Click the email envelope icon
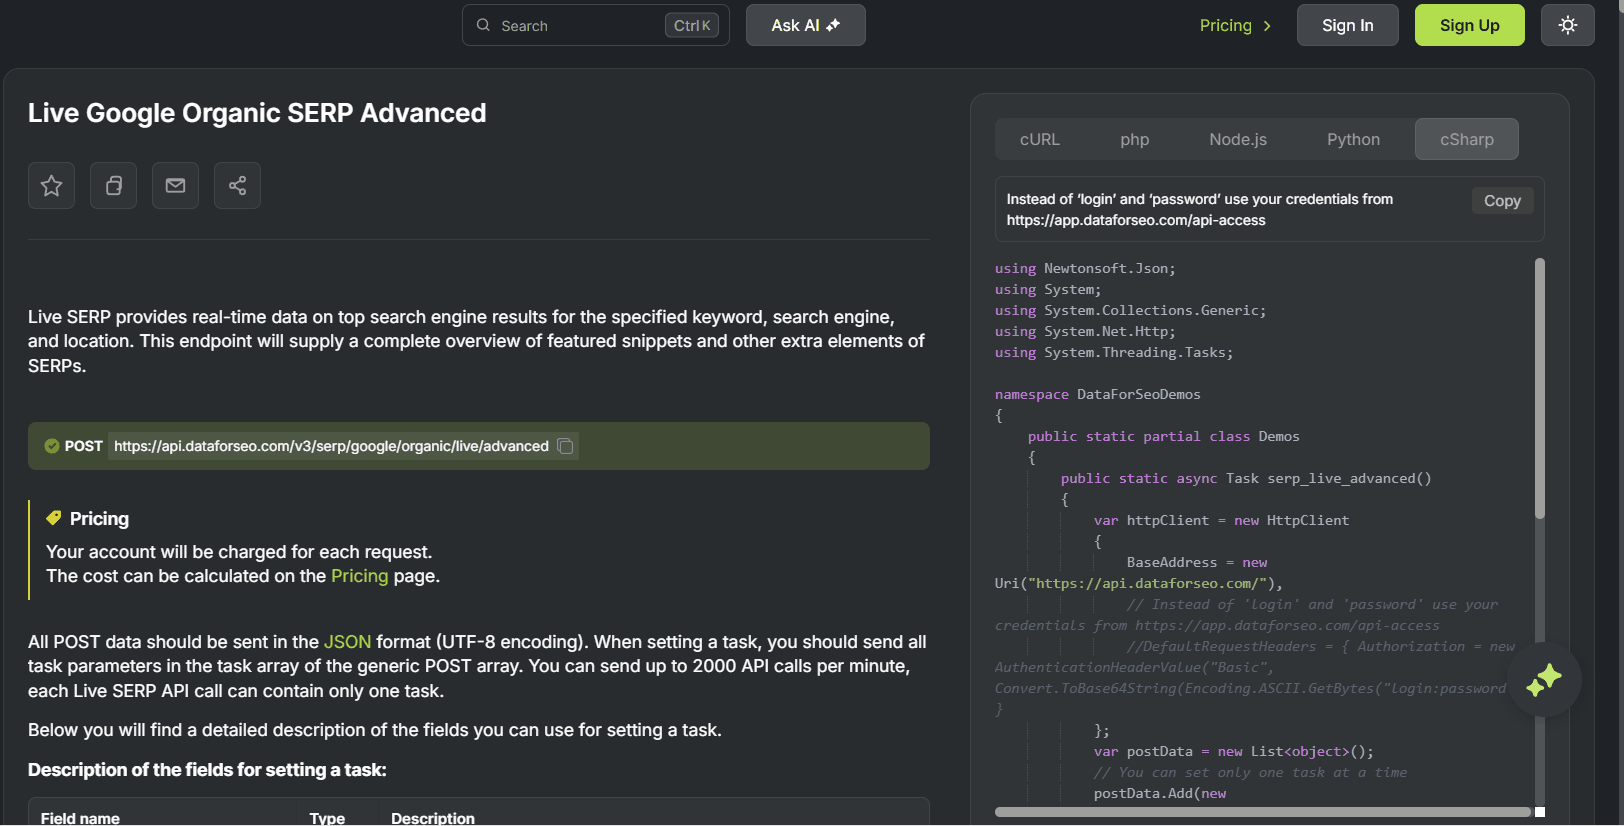 [175, 186]
